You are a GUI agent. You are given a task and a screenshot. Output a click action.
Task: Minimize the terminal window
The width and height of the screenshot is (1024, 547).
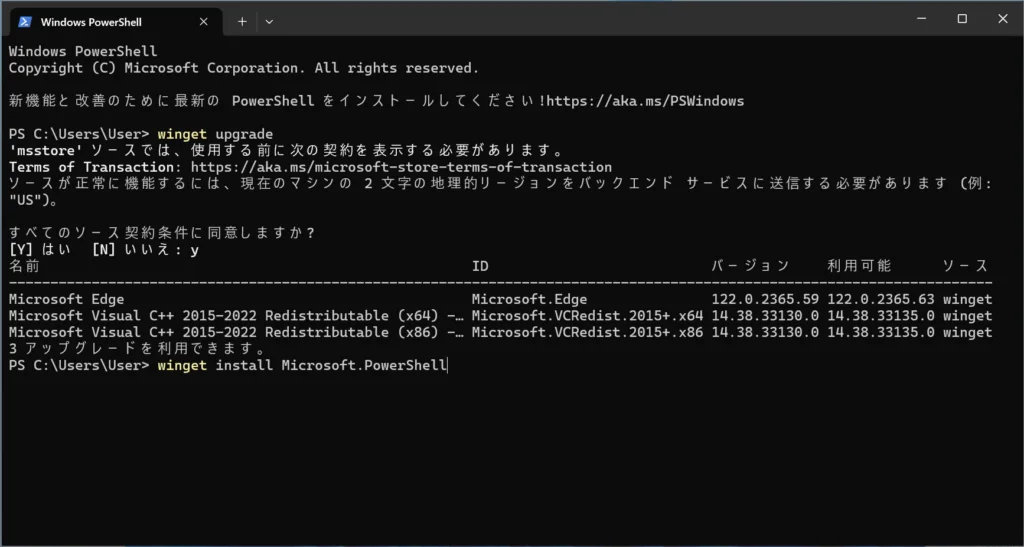[x=918, y=19]
